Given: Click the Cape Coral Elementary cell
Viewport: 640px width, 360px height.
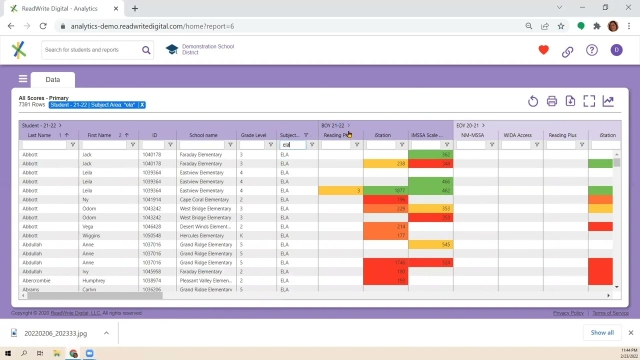Looking at the screenshot, I should (206, 200).
